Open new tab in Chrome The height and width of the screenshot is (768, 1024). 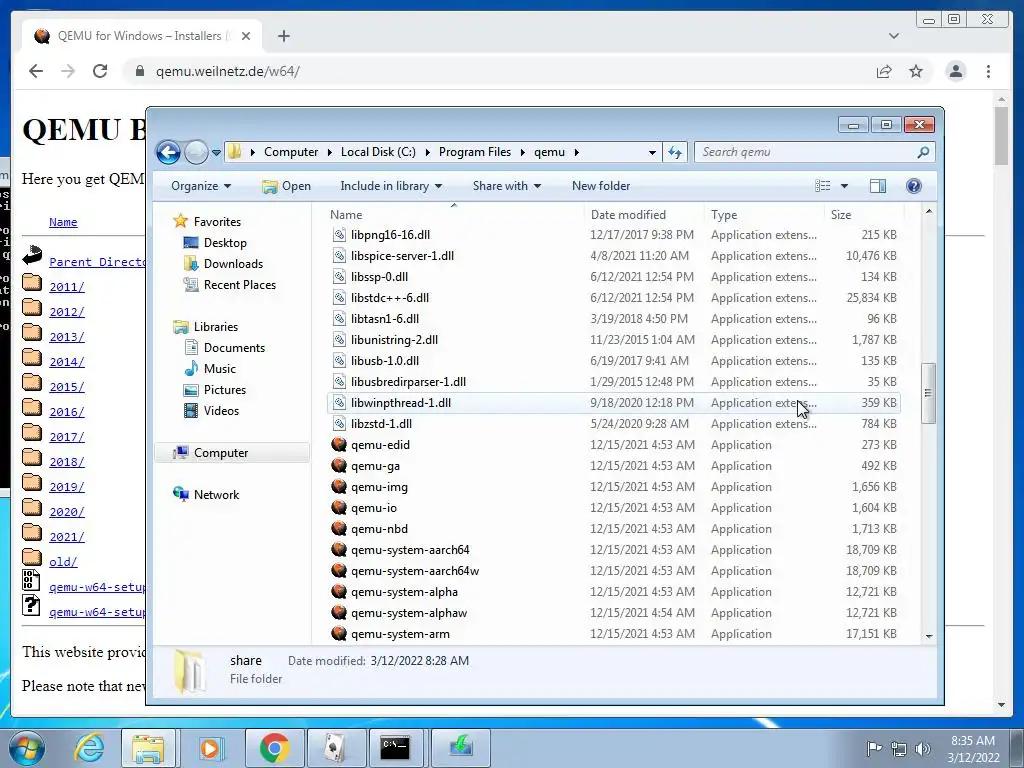click(x=283, y=36)
